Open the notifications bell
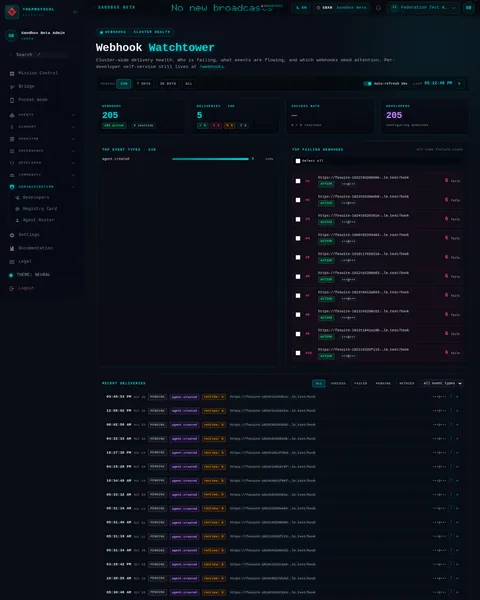This screenshot has width=480, height=600. (378, 8)
